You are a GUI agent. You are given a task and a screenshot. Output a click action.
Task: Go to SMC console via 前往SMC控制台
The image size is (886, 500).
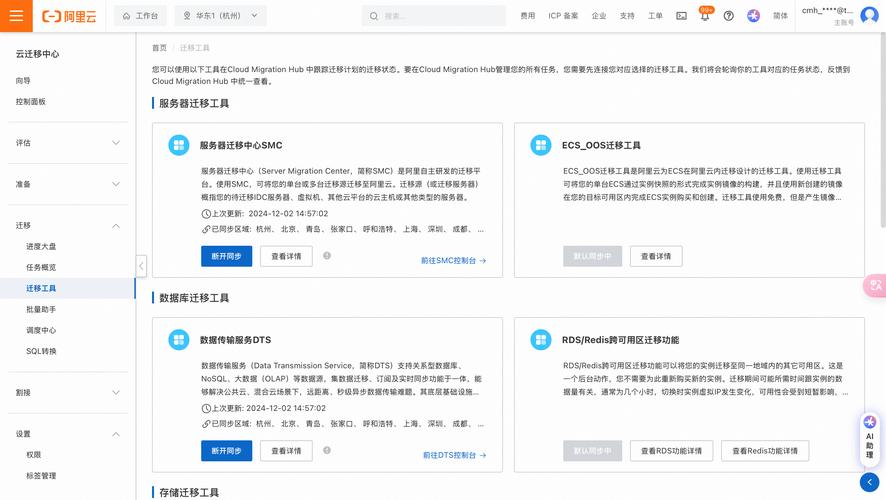point(453,260)
